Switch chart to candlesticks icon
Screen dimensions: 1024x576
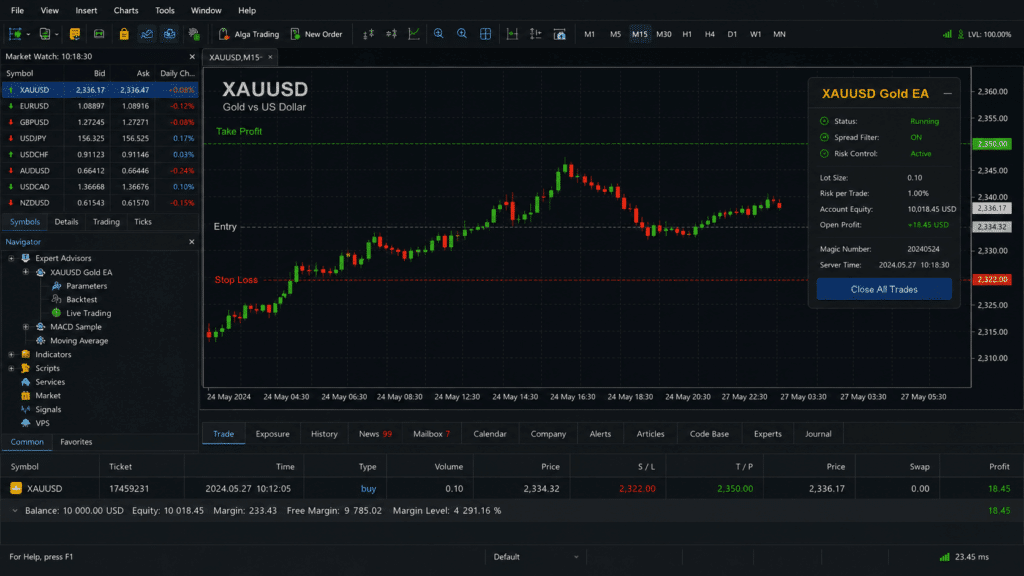click(391, 34)
